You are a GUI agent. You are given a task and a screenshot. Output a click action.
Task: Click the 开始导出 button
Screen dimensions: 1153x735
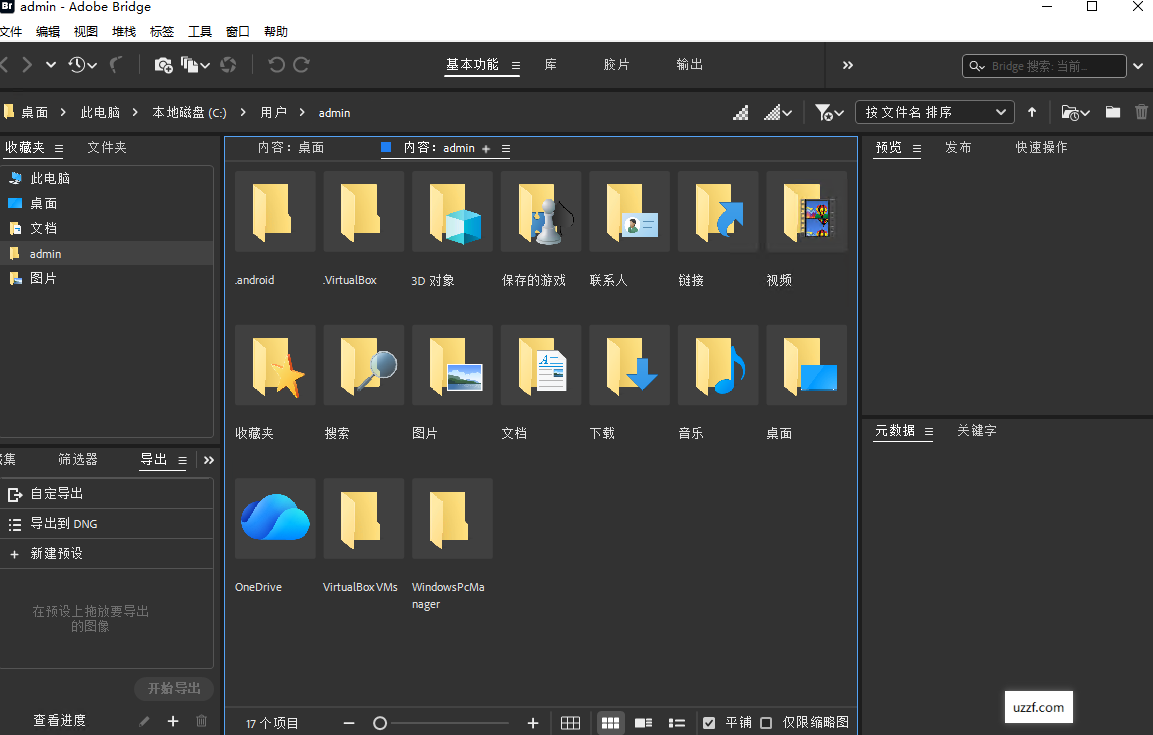click(173, 688)
